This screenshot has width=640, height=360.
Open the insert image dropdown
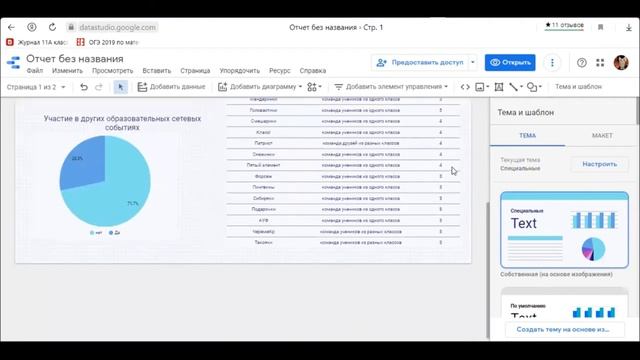click(482, 87)
